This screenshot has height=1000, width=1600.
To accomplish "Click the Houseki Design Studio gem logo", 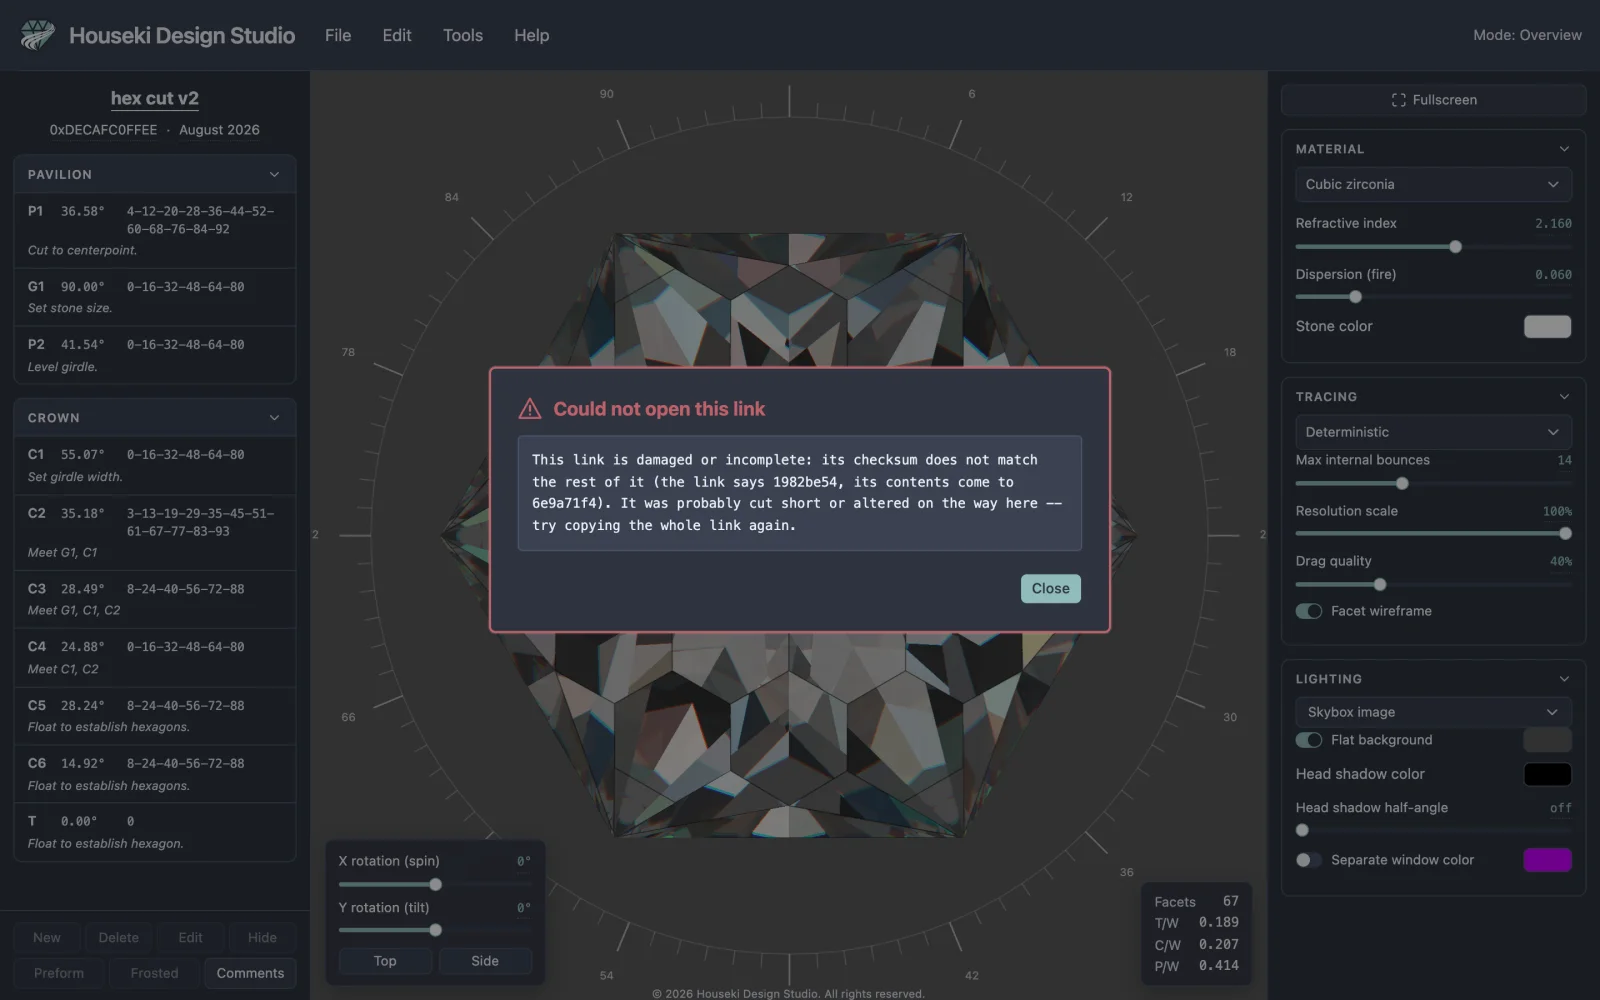I will [38, 35].
